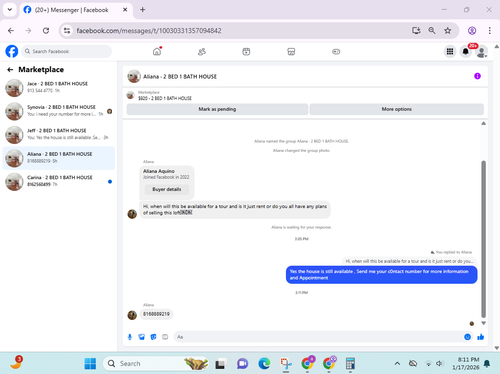View site information icon in address bar
This screenshot has height=374, width=500.
pyautogui.click(x=67, y=31)
